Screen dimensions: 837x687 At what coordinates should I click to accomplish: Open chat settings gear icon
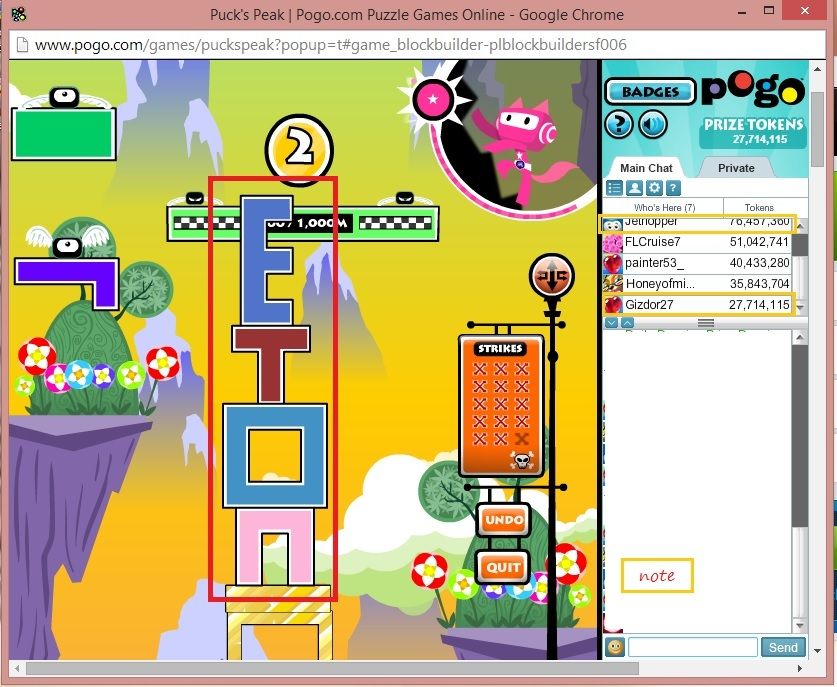tap(654, 188)
